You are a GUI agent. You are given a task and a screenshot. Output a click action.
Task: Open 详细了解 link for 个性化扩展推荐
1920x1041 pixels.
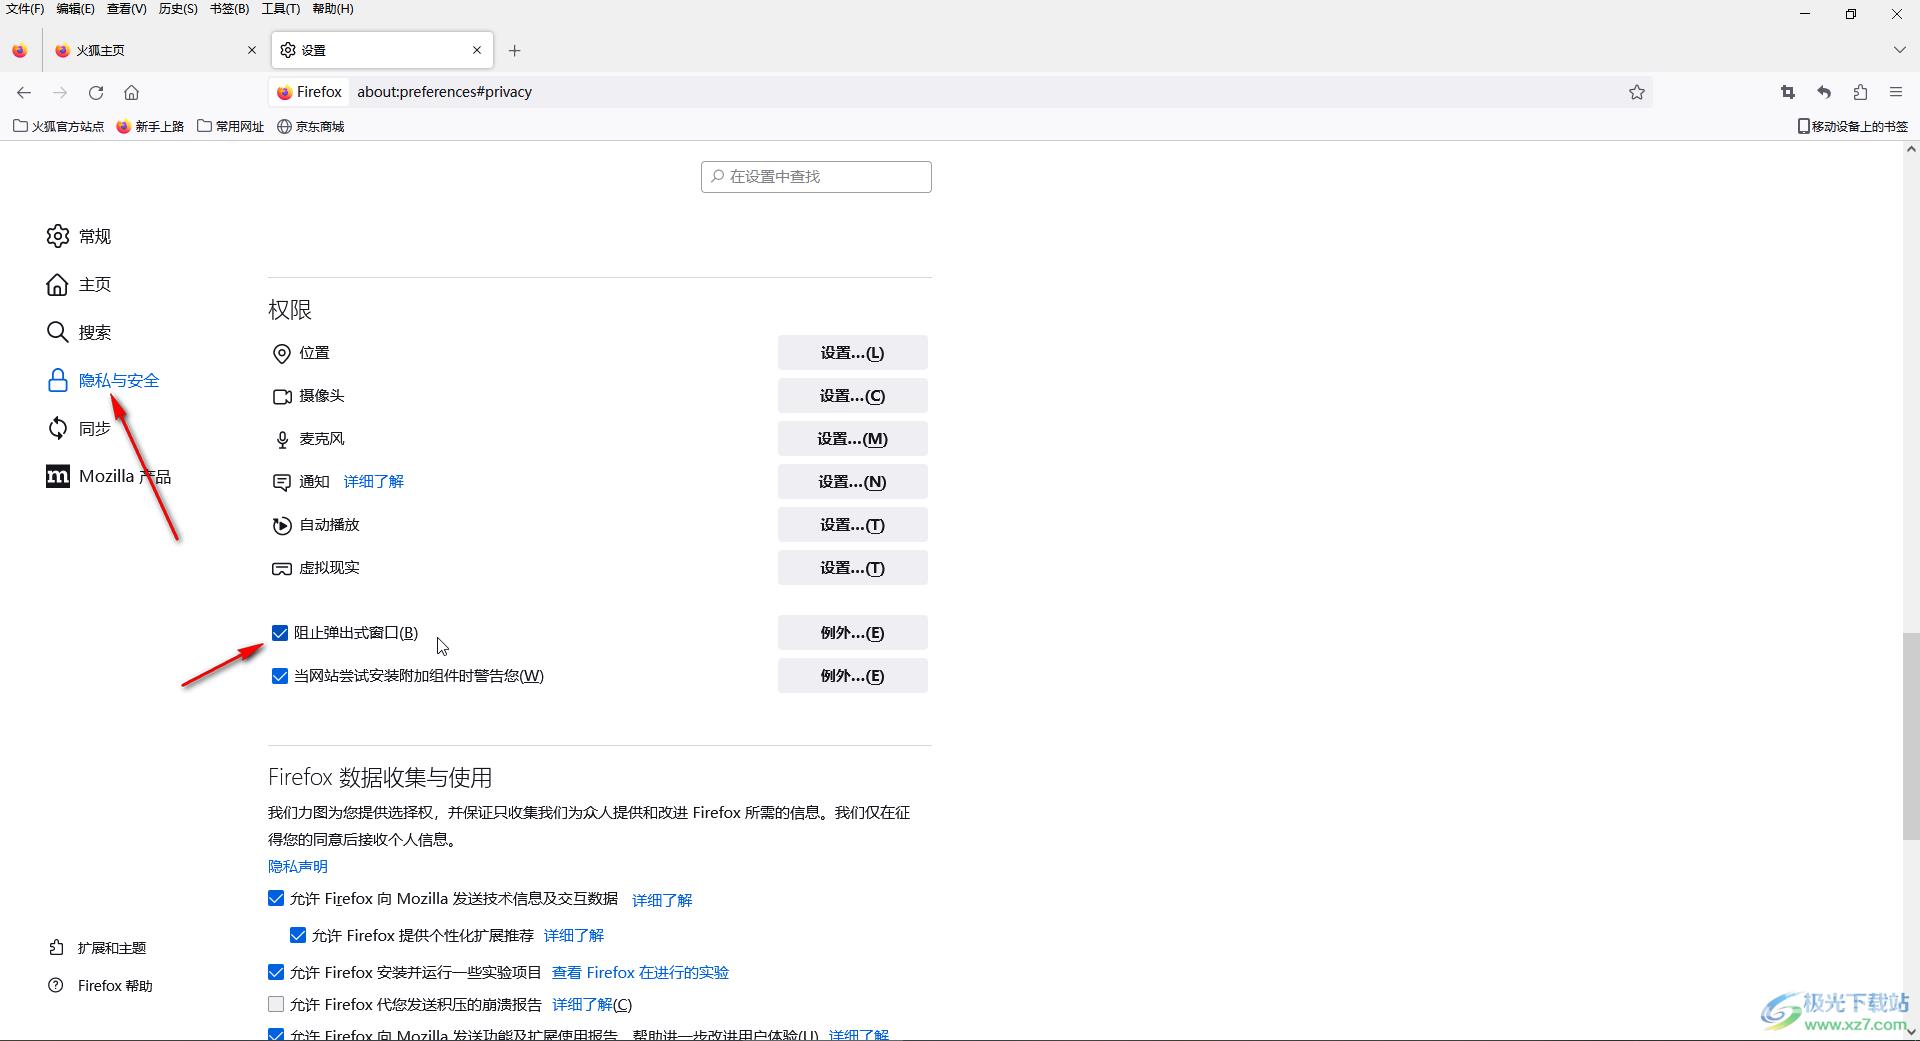point(574,935)
